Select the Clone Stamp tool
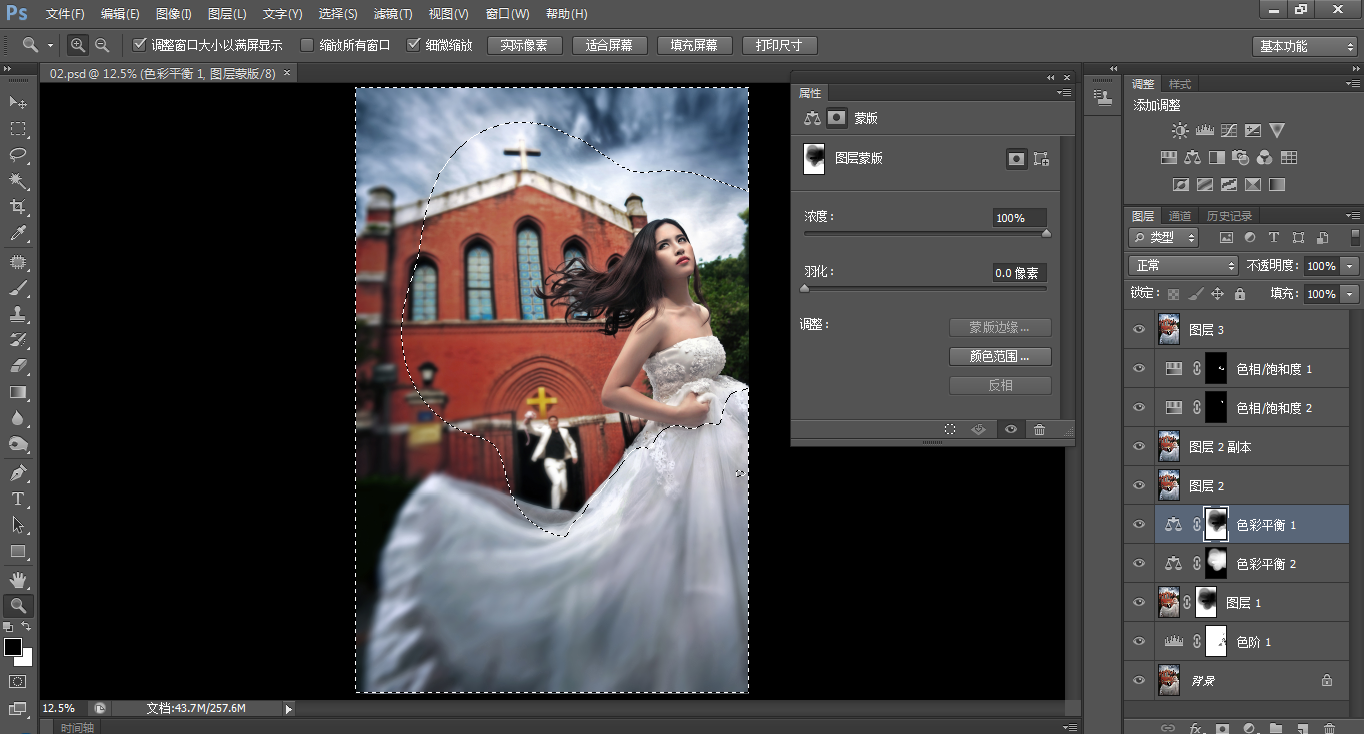The height and width of the screenshot is (734, 1364). coord(18,314)
